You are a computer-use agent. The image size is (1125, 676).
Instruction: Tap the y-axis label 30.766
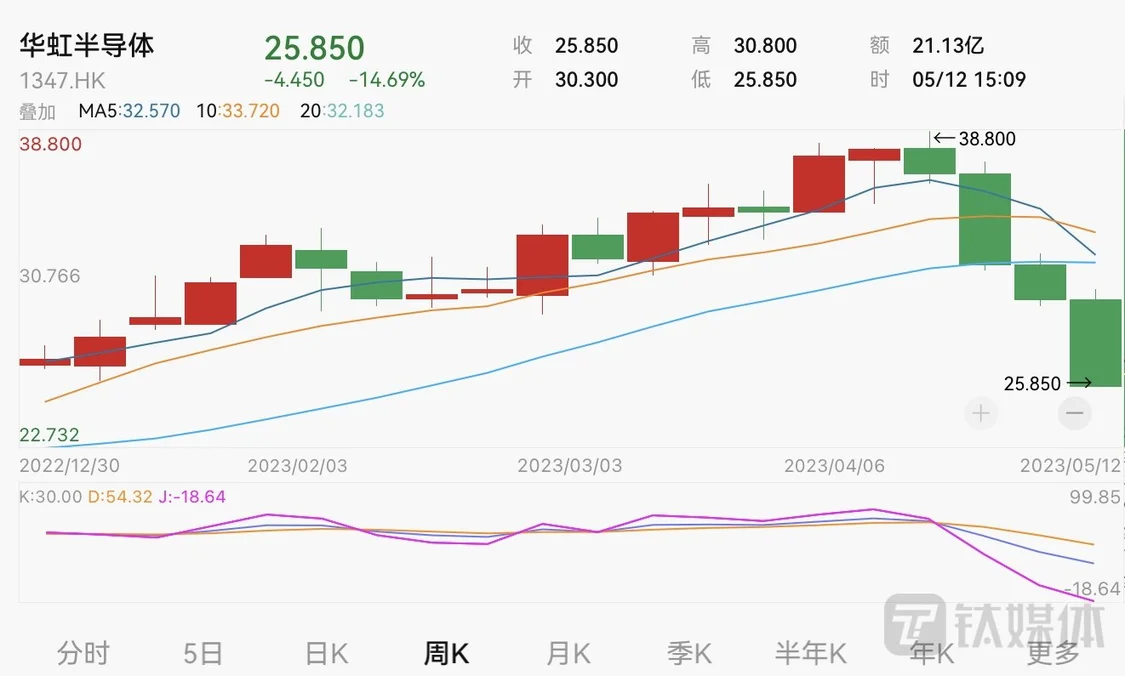[x=50, y=276]
